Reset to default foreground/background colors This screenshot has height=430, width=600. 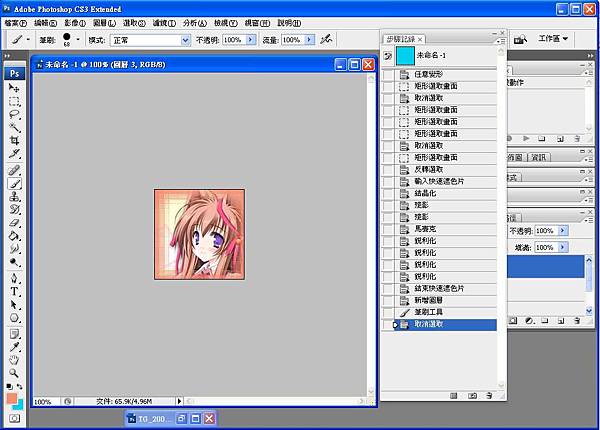click(10, 387)
